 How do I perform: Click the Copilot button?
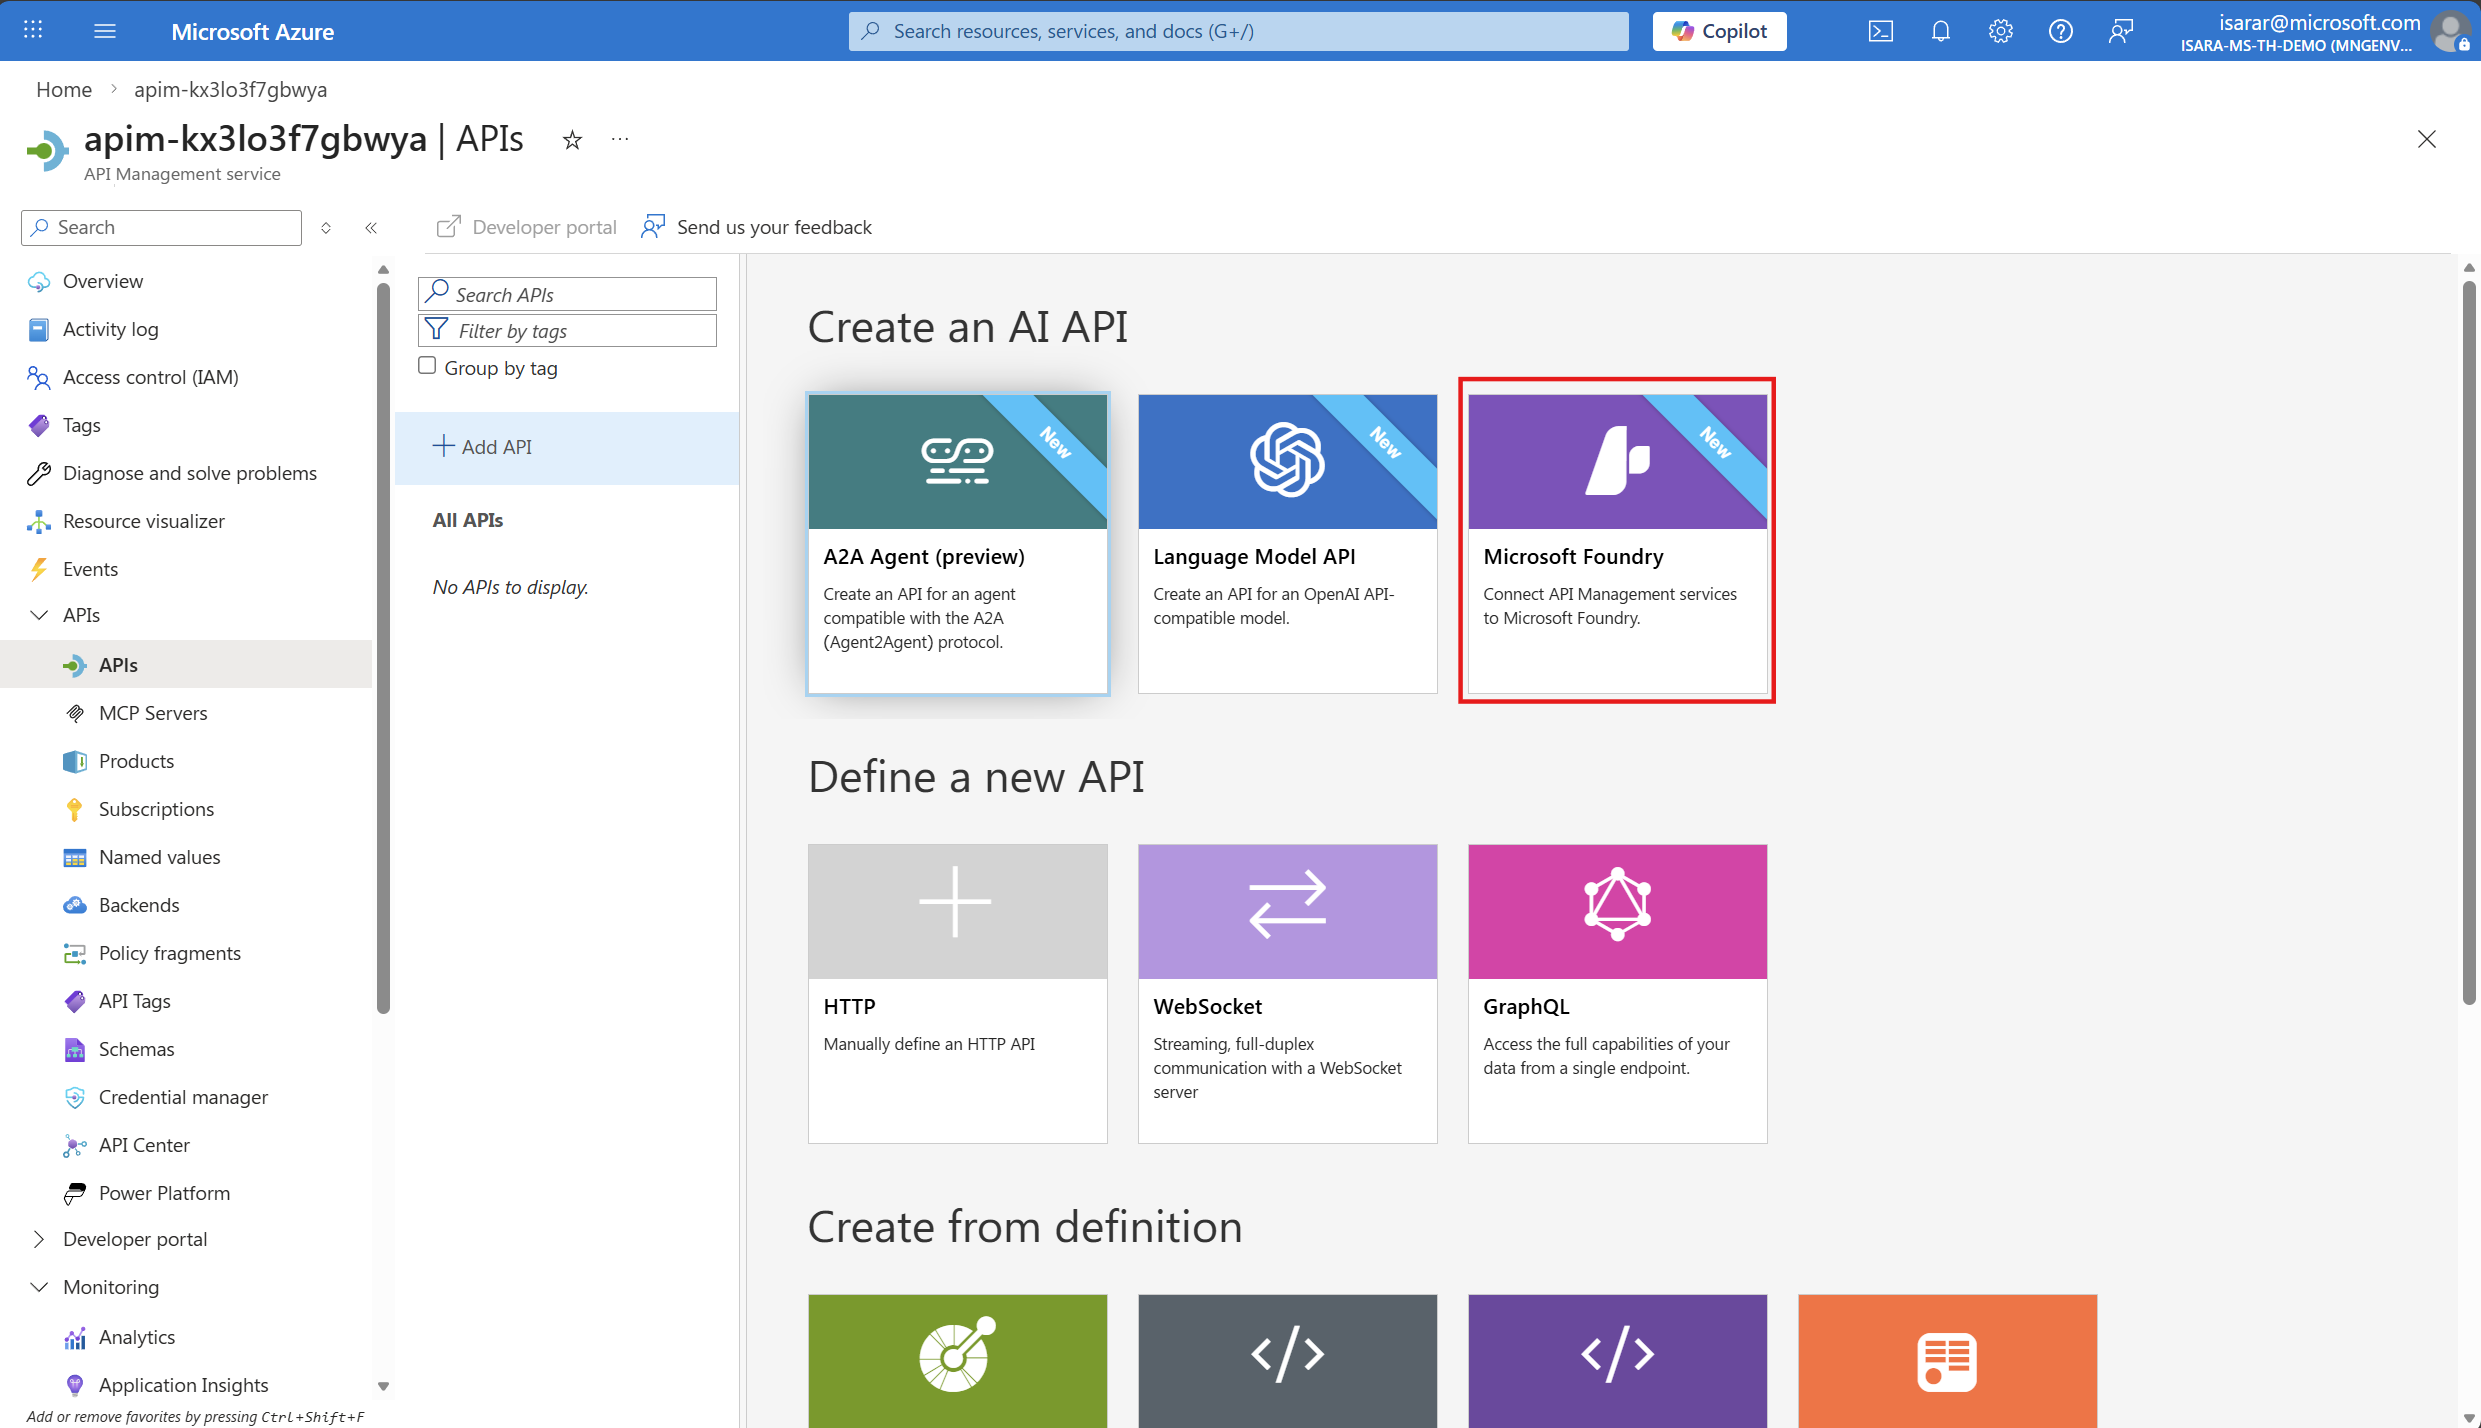1719,31
